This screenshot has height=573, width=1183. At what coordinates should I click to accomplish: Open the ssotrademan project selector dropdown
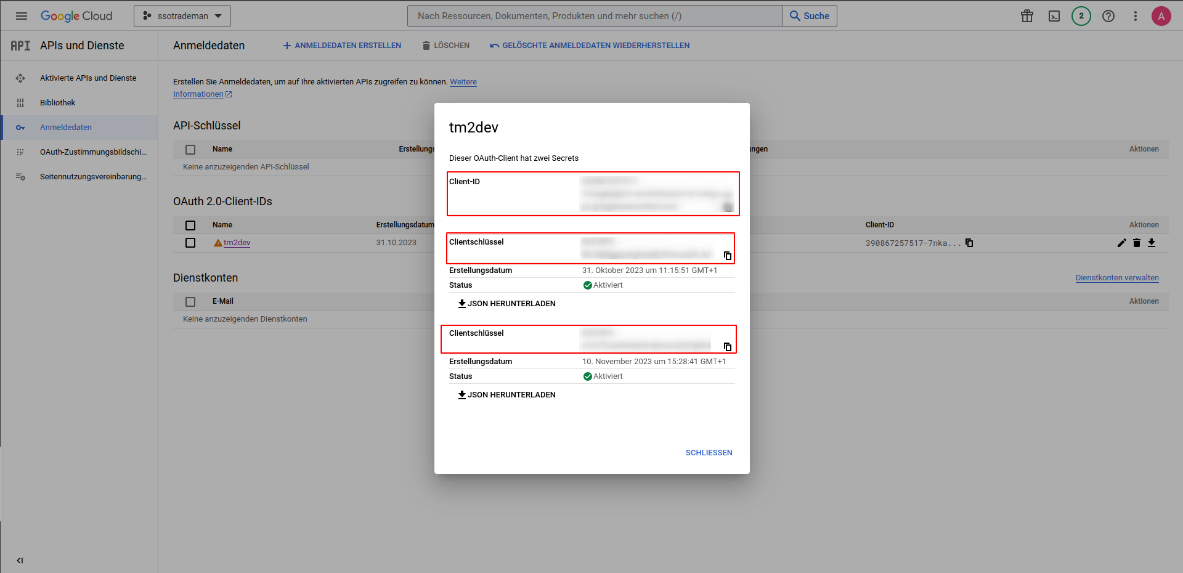[x=182, y=16]
